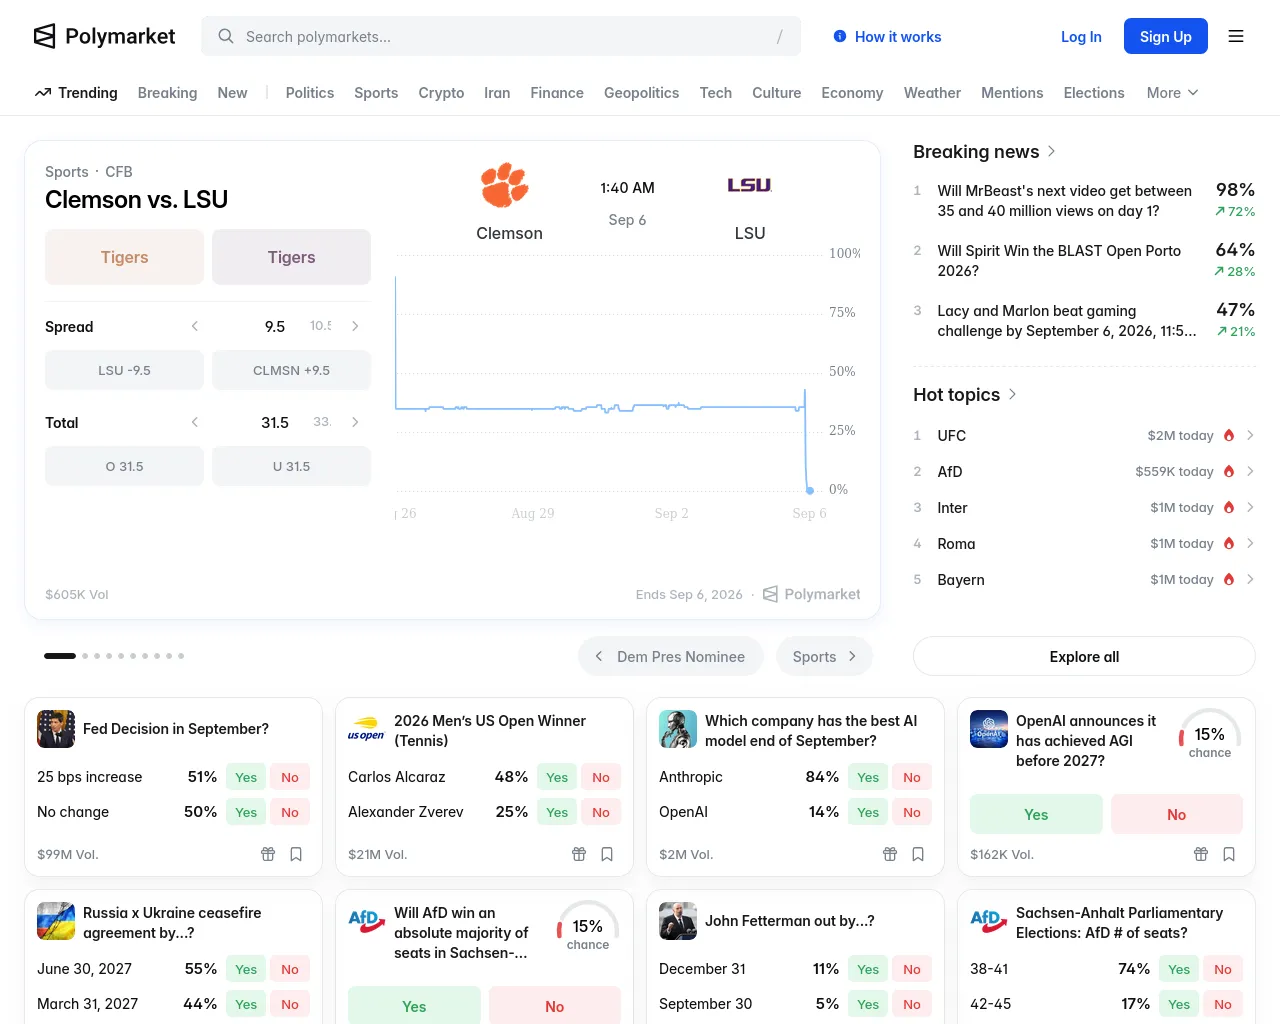This screenshot has width=1280, height=1024.
Task: Open the Elections category
Action: coord(1094,92)
